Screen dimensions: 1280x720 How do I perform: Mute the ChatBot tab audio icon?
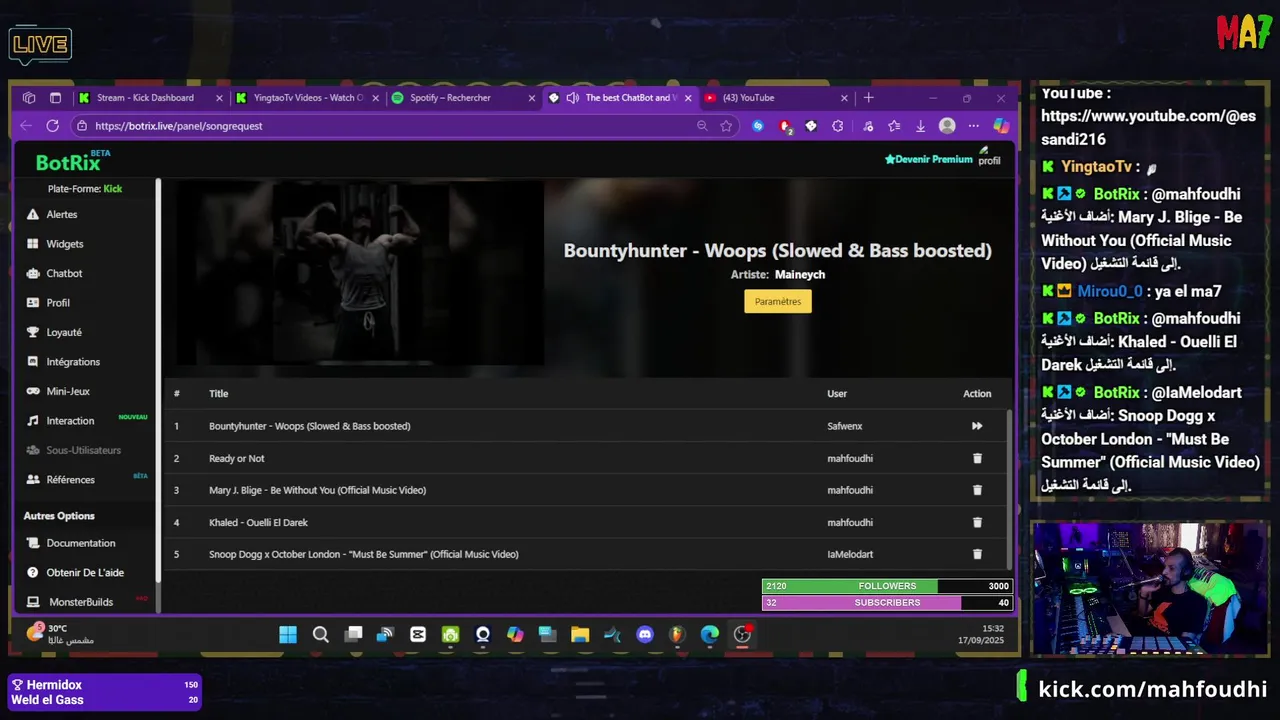[572, 98]
